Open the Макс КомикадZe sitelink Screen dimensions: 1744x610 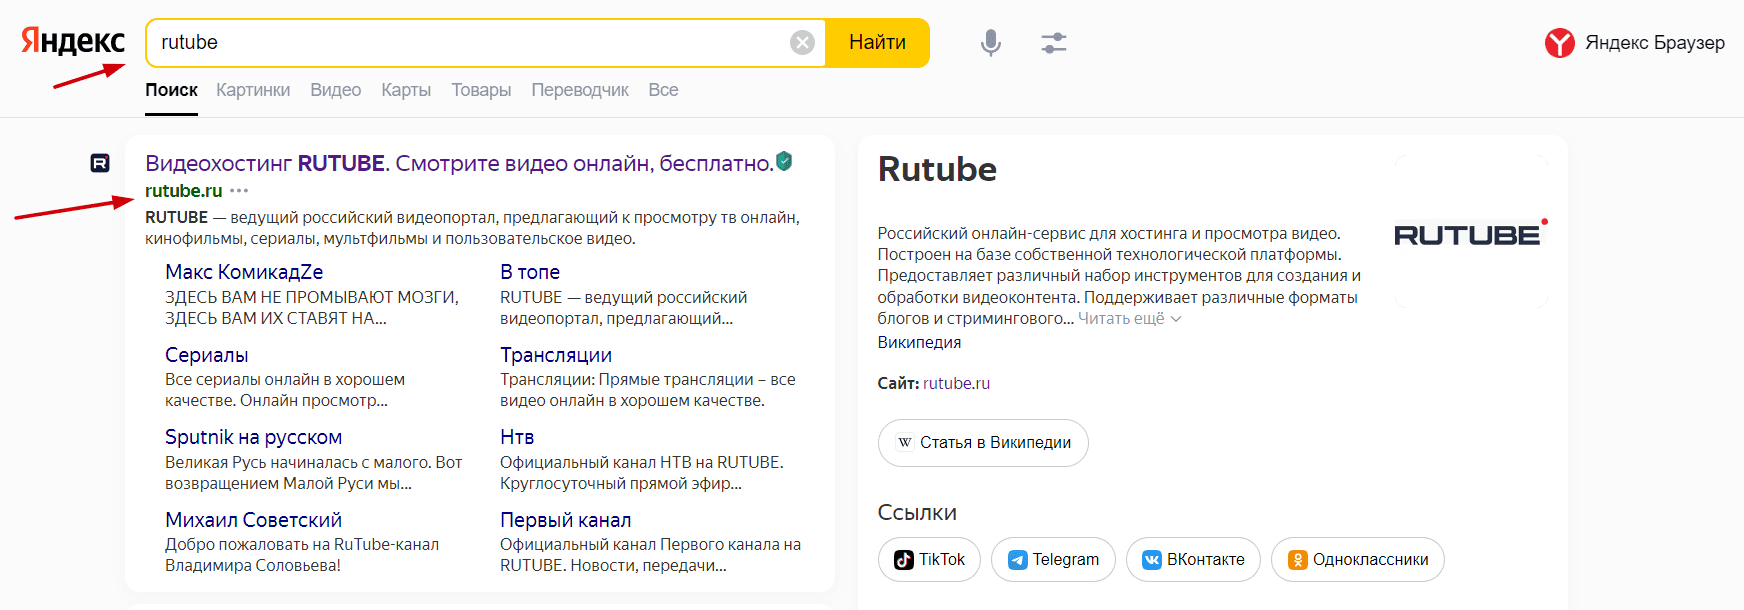pyautogui.click(x=244, y=272)
